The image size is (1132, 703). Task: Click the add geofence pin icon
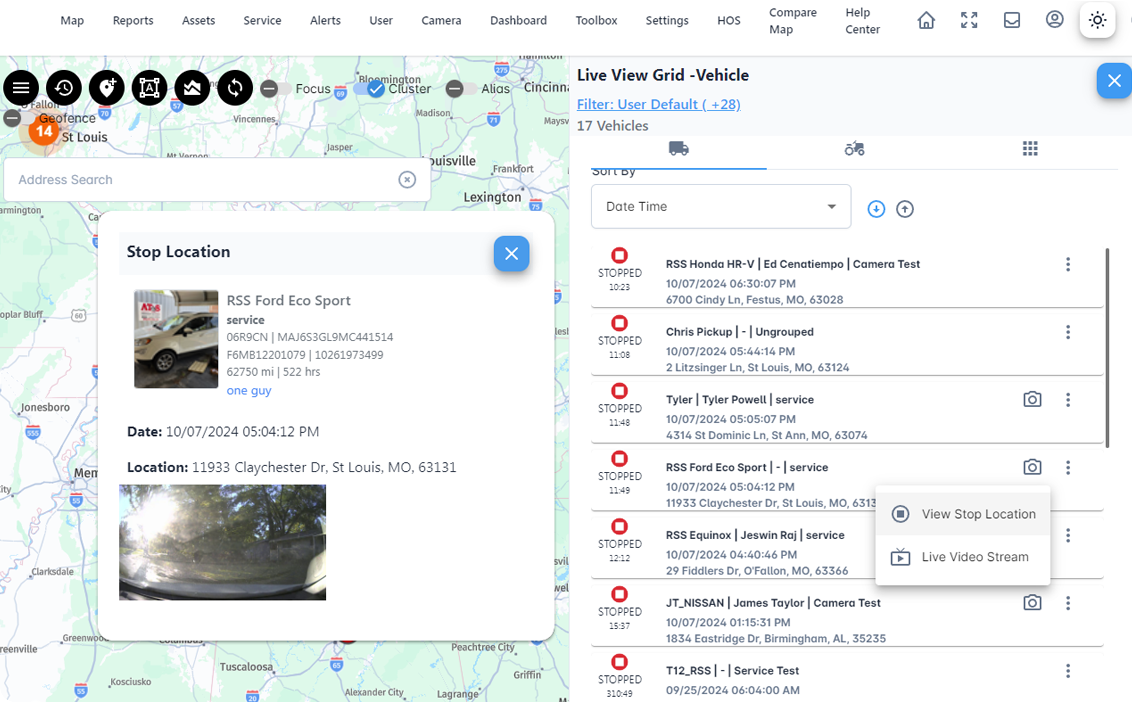click(107, 88)
